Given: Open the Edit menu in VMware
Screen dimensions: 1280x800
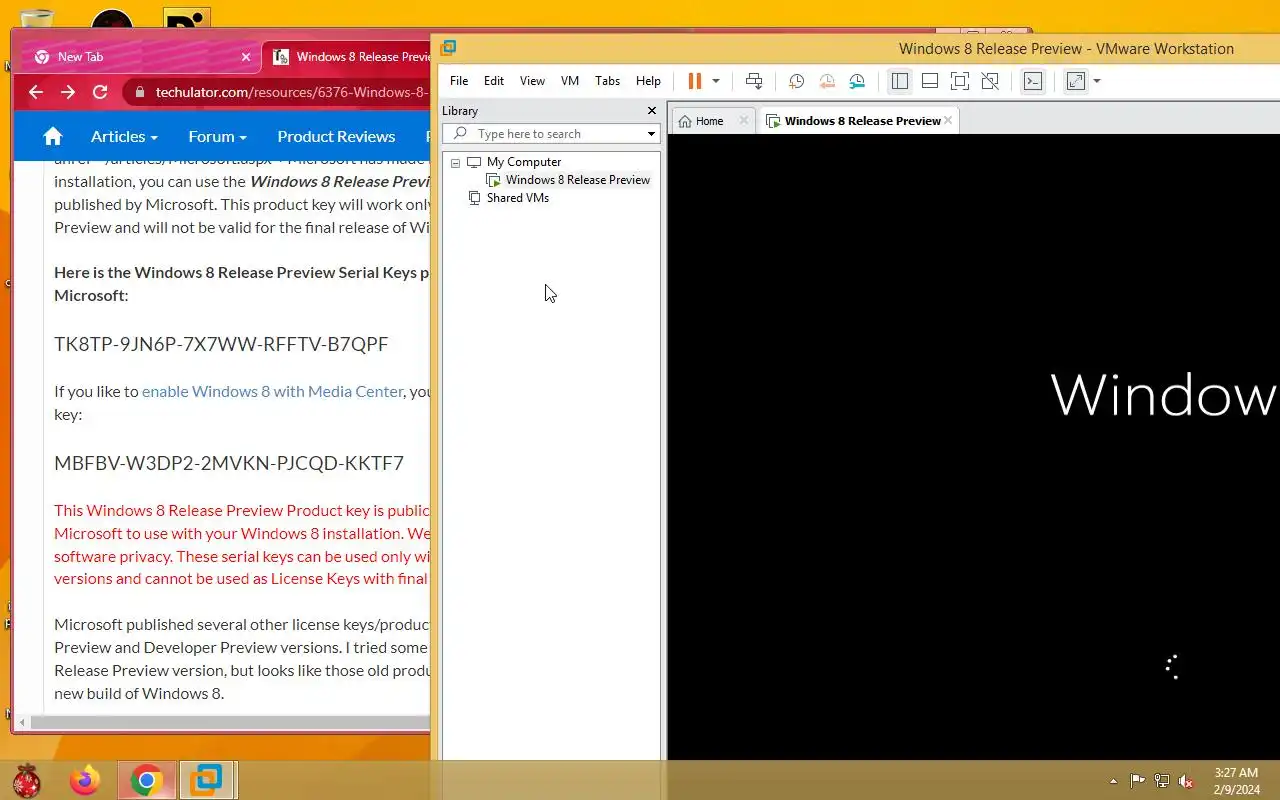Looking at the screenshot, I should 494,81.
